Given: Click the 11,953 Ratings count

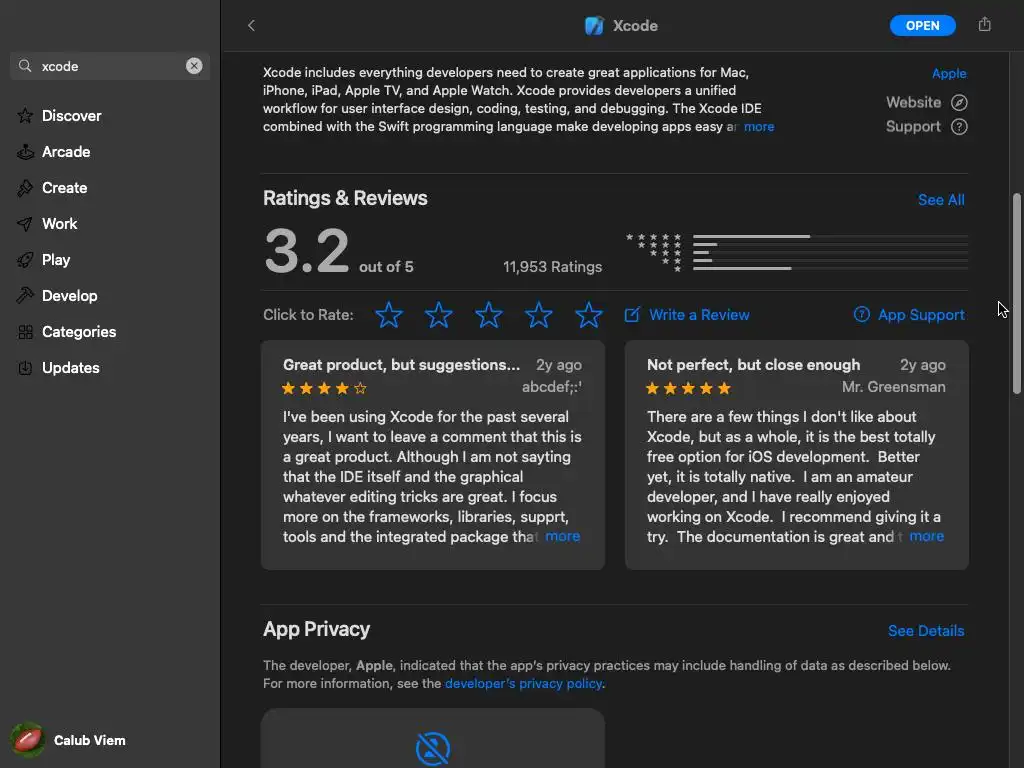Looking at the screenshot, I should (x=552, y=266).
